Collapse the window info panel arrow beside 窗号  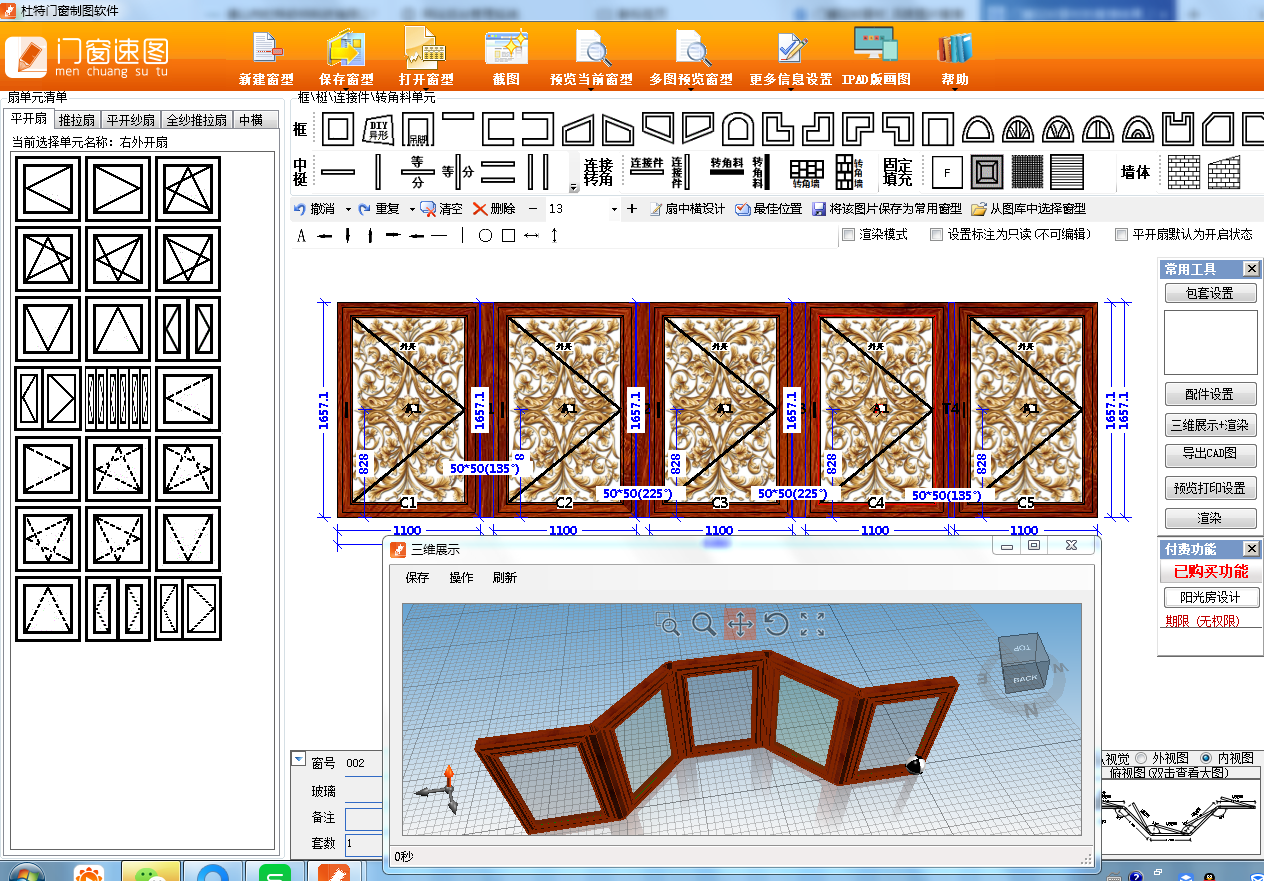click(297, 759)
